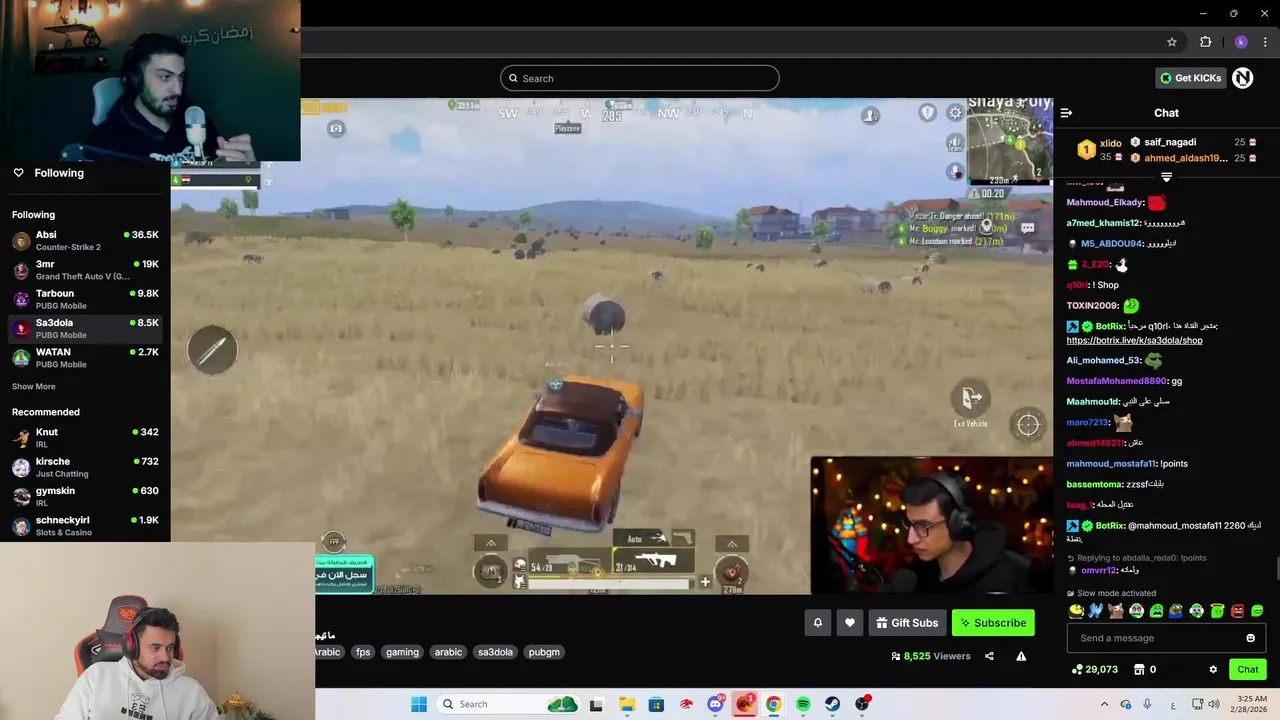Screen dimensions: 1280x720
Task: Open the emoji picker in chat input
Action: [x=1250, y=638]
